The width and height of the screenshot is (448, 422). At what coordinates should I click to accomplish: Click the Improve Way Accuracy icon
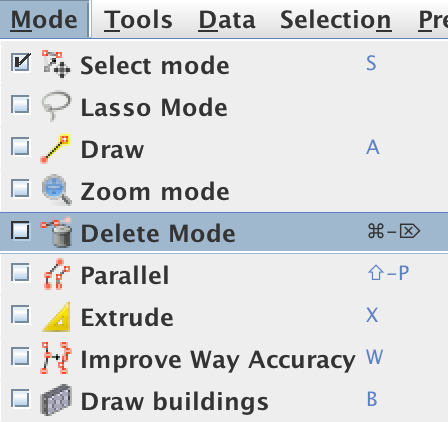56,358
